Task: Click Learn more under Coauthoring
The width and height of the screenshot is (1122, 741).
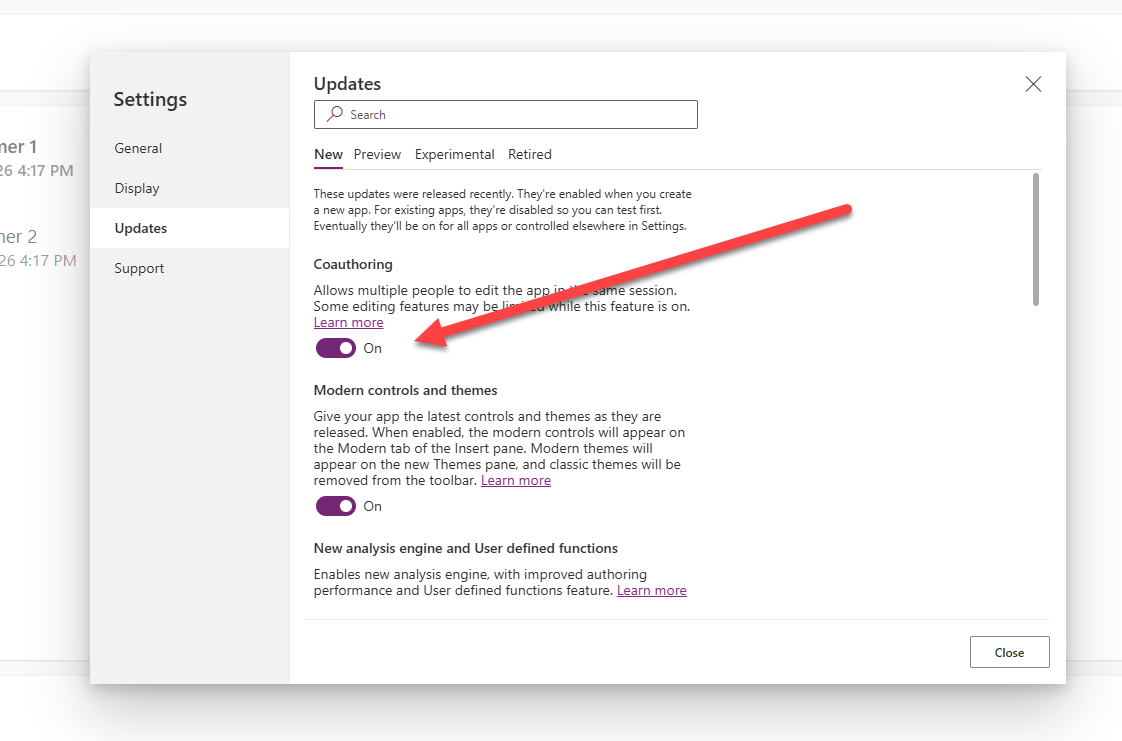Action: point(348,322)
